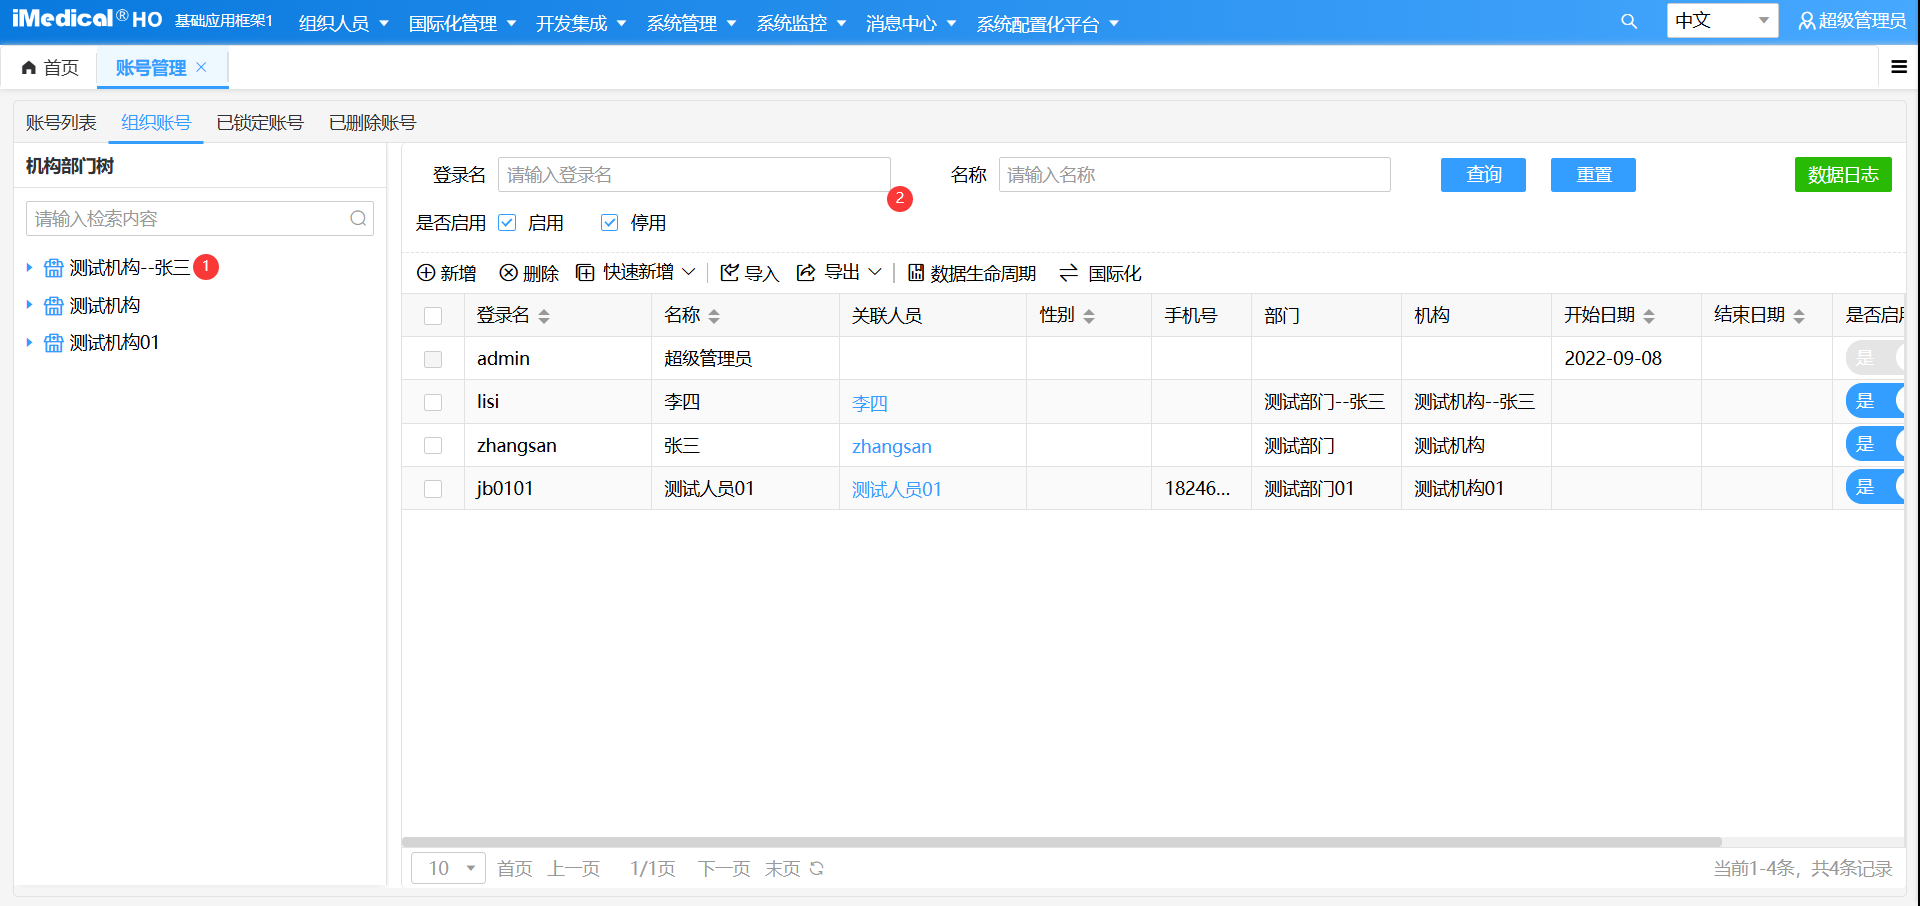Go to 下一页 in pagination
1920x906 pixels.
[724, 868]
